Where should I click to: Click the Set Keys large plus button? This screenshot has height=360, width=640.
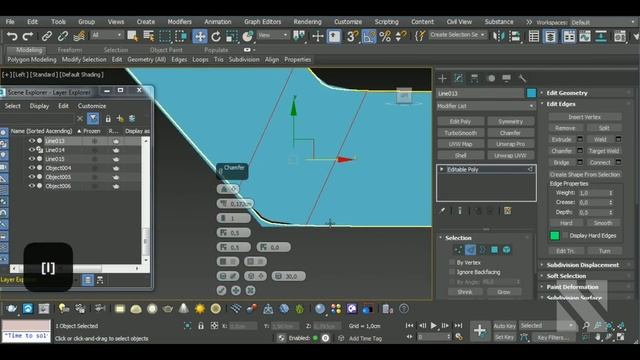tap(480, 331)
